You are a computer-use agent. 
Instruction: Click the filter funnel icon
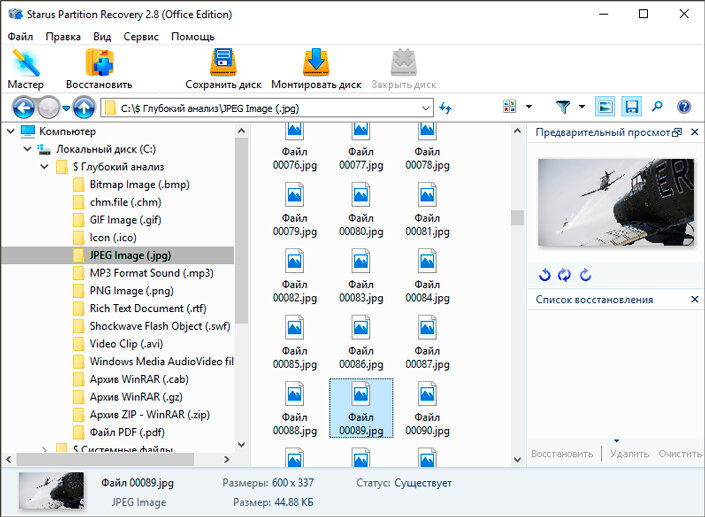[563, 107]
